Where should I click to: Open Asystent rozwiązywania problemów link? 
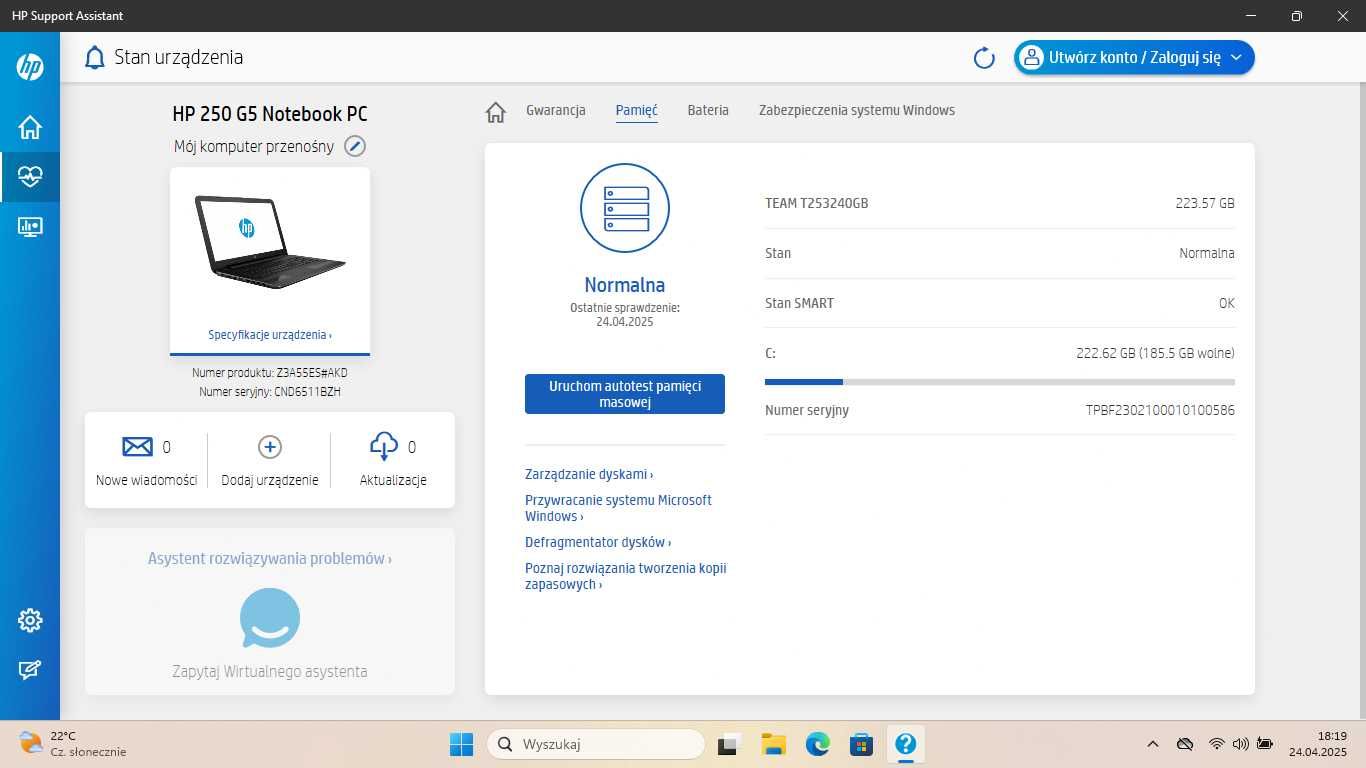tap(270, 559)
